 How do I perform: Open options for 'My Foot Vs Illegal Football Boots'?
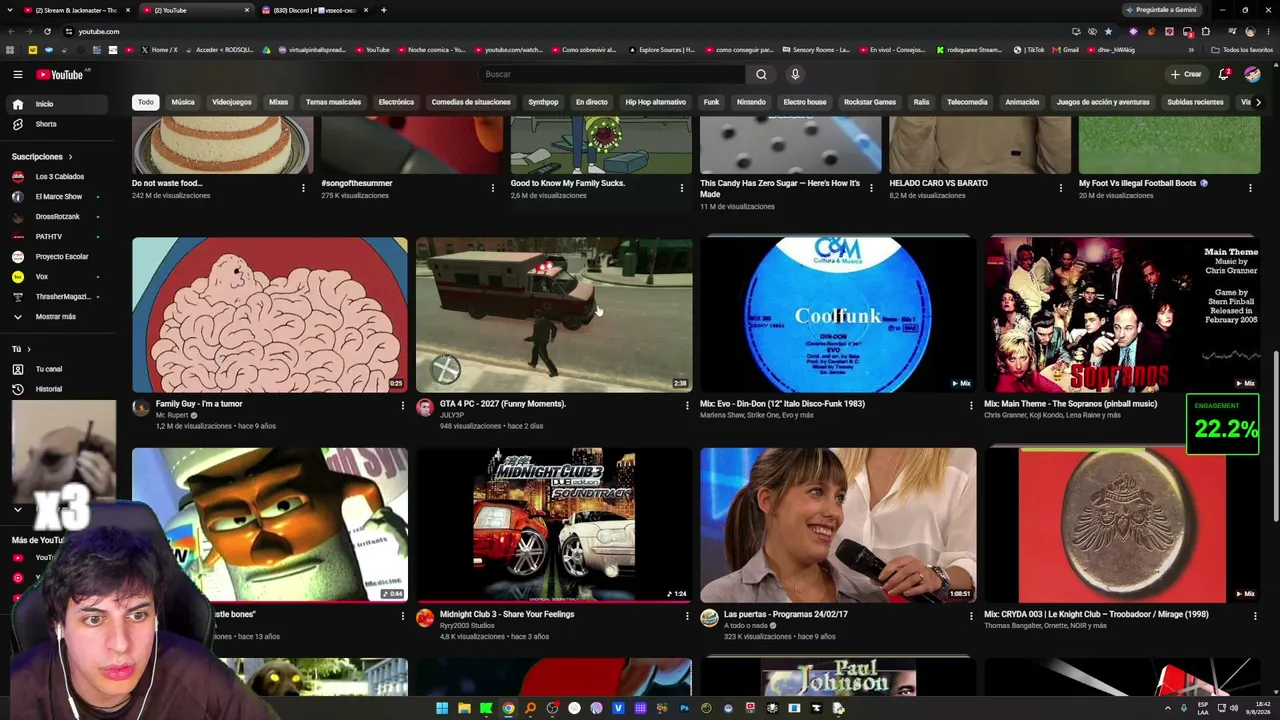pyautogui.click(x=1250, y=187)
